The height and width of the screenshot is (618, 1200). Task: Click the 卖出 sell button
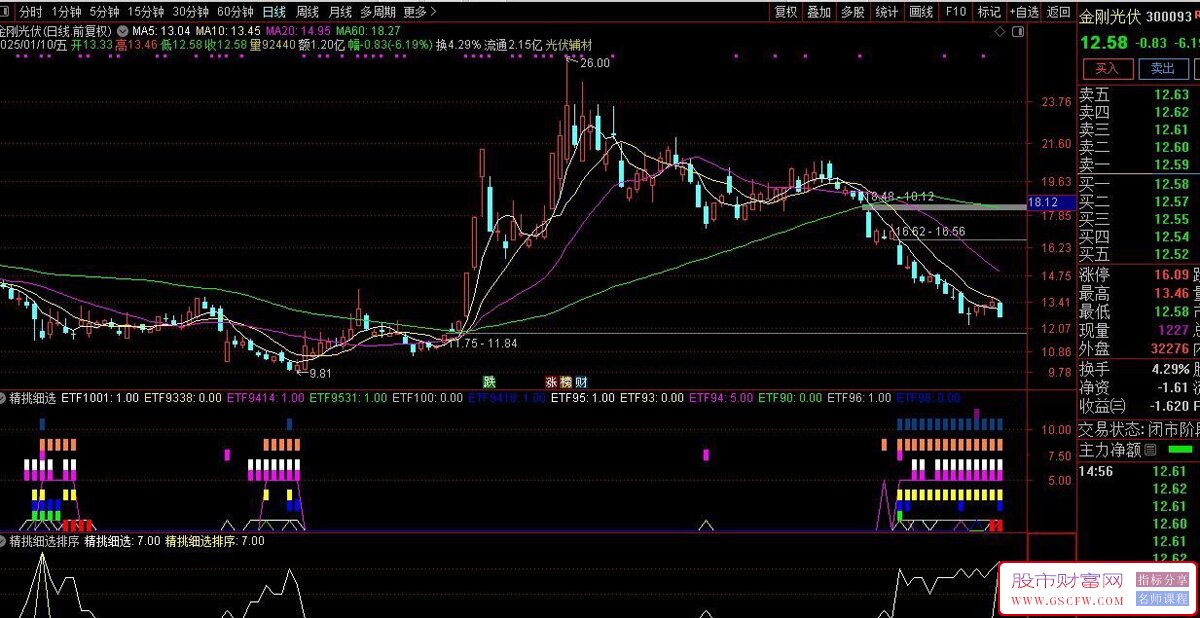click(x=1162, y=69)
